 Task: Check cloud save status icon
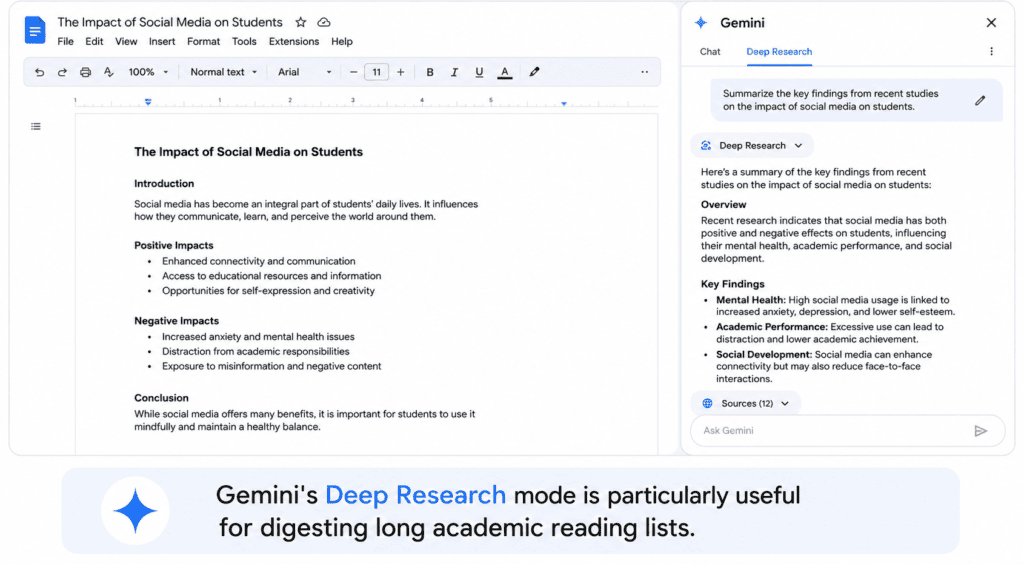324,22
